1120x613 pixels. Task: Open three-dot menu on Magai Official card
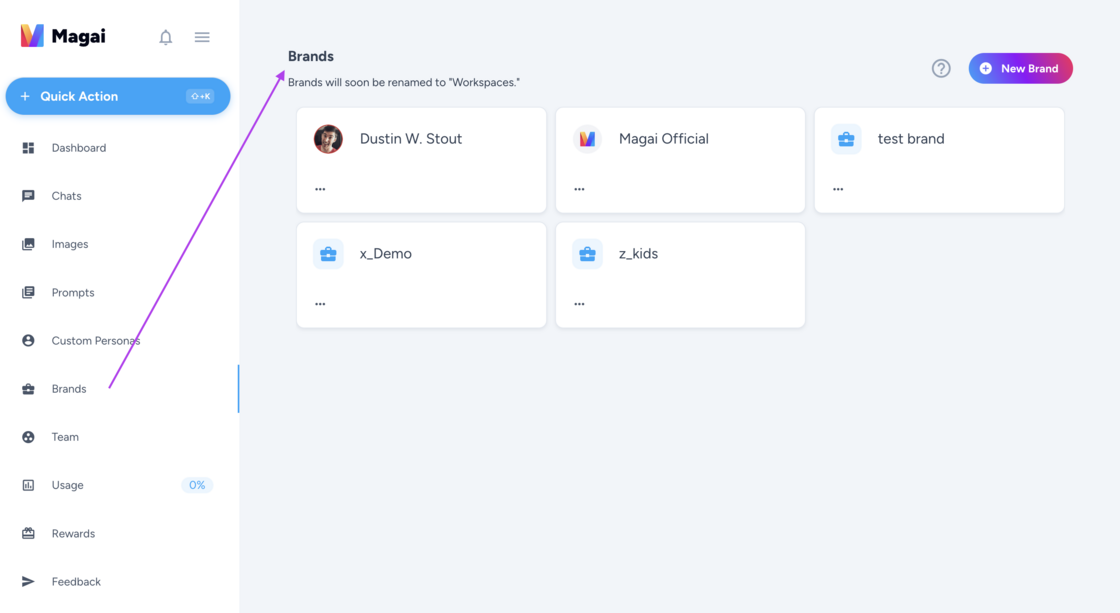[579, 189]
